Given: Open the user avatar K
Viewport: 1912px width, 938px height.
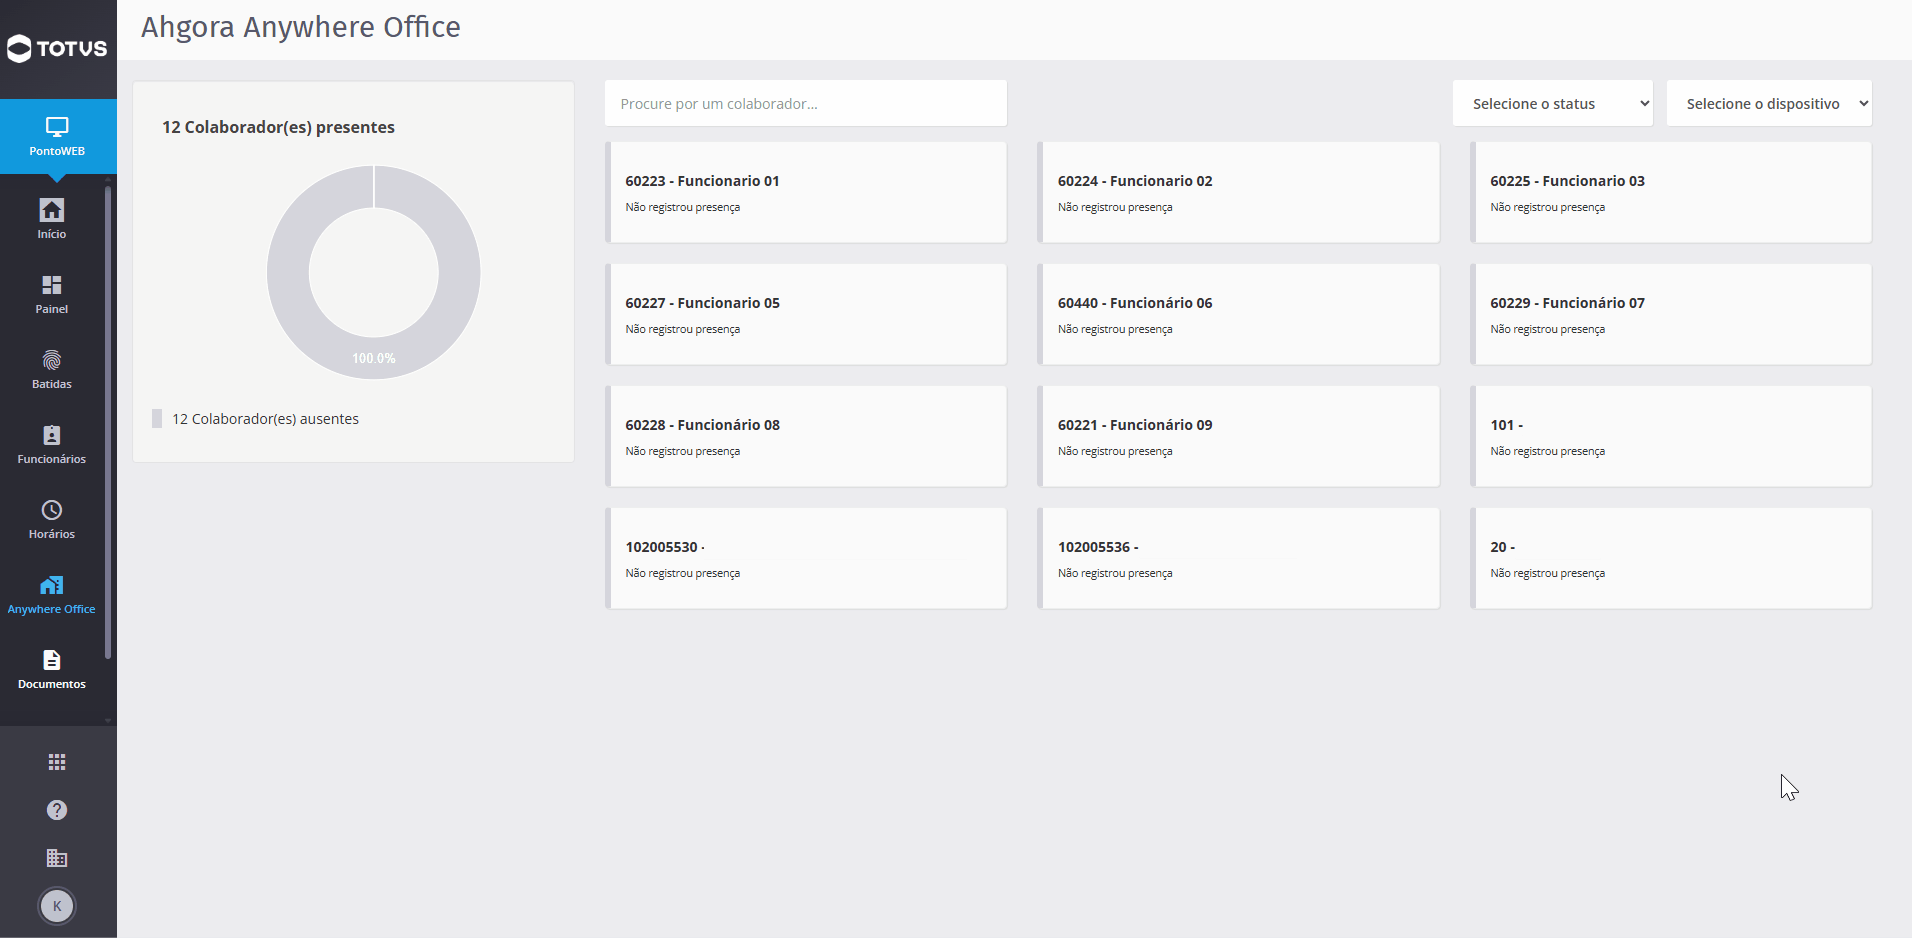Looking at the screenshot, I should click(x=57, y=906).
